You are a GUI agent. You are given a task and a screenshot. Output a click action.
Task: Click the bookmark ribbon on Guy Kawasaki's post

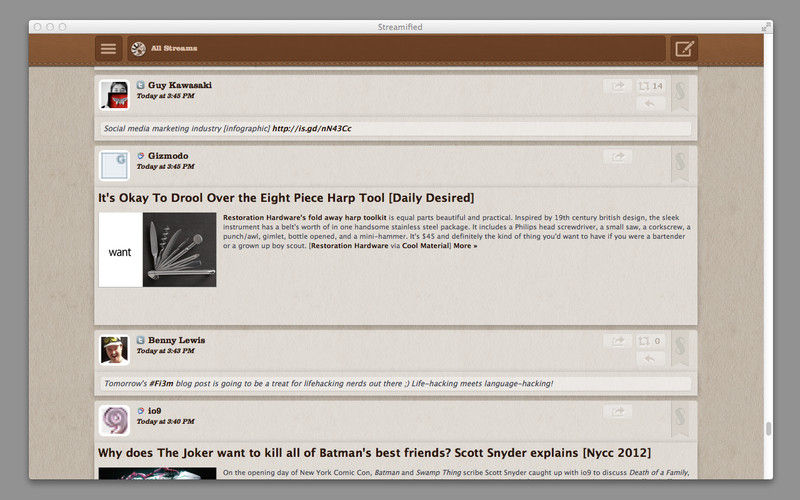680,94
